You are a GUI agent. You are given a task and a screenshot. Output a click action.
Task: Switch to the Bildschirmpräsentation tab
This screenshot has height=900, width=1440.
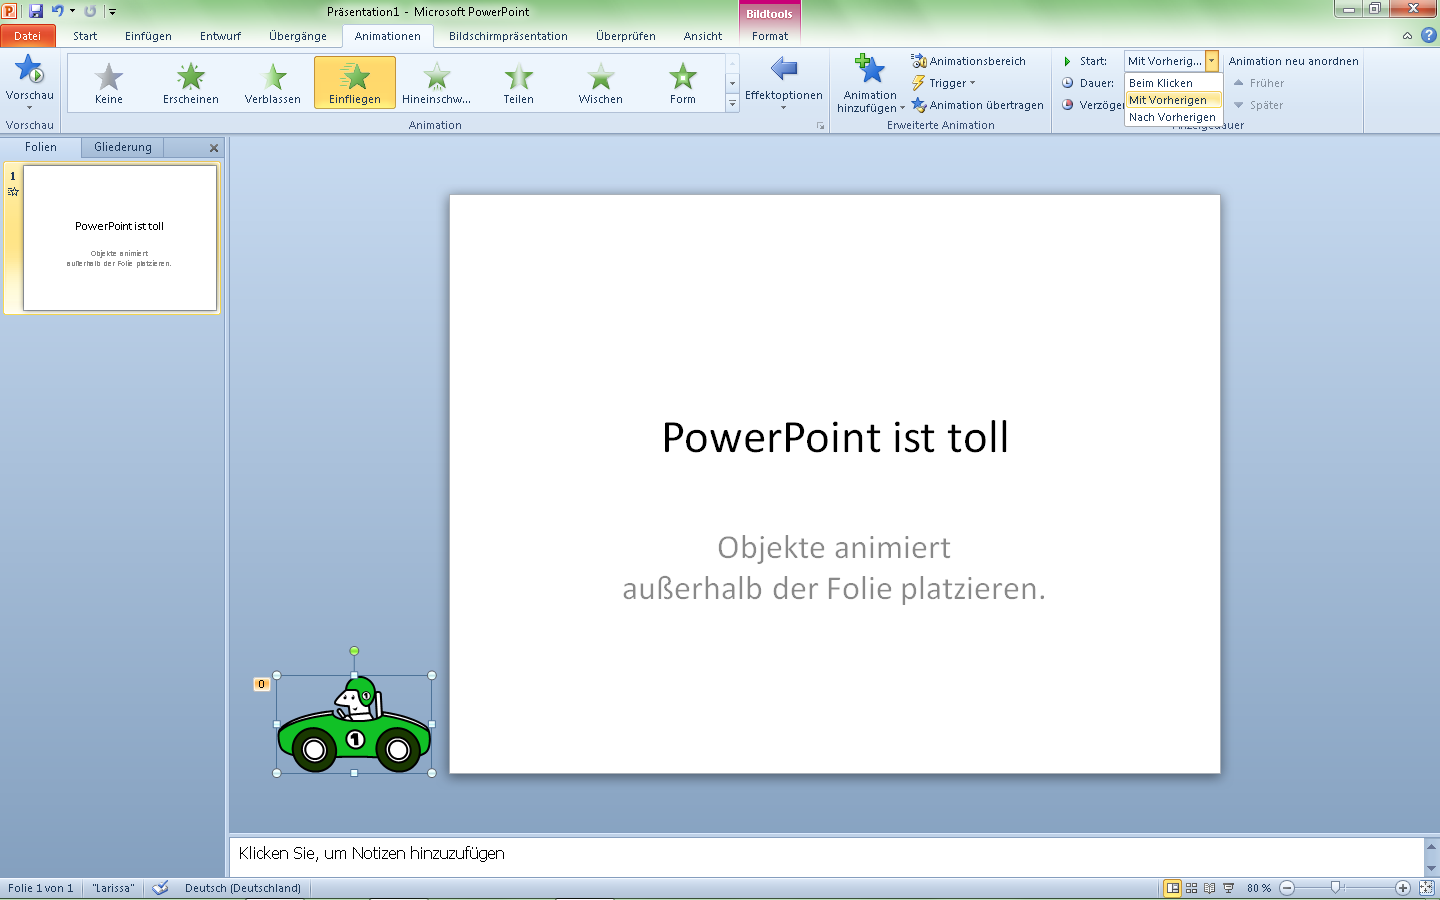point(508,35)
